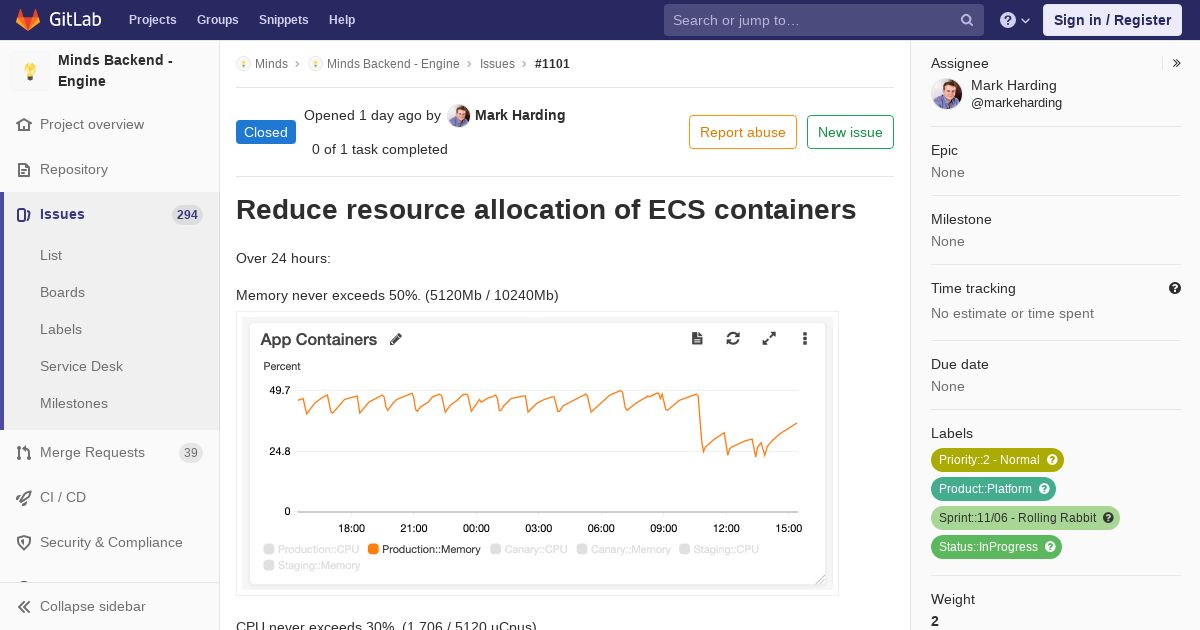Click the Repository file icon
Image resolution: width=1200 pixels, height=630 pixels.
coord(24,170)
